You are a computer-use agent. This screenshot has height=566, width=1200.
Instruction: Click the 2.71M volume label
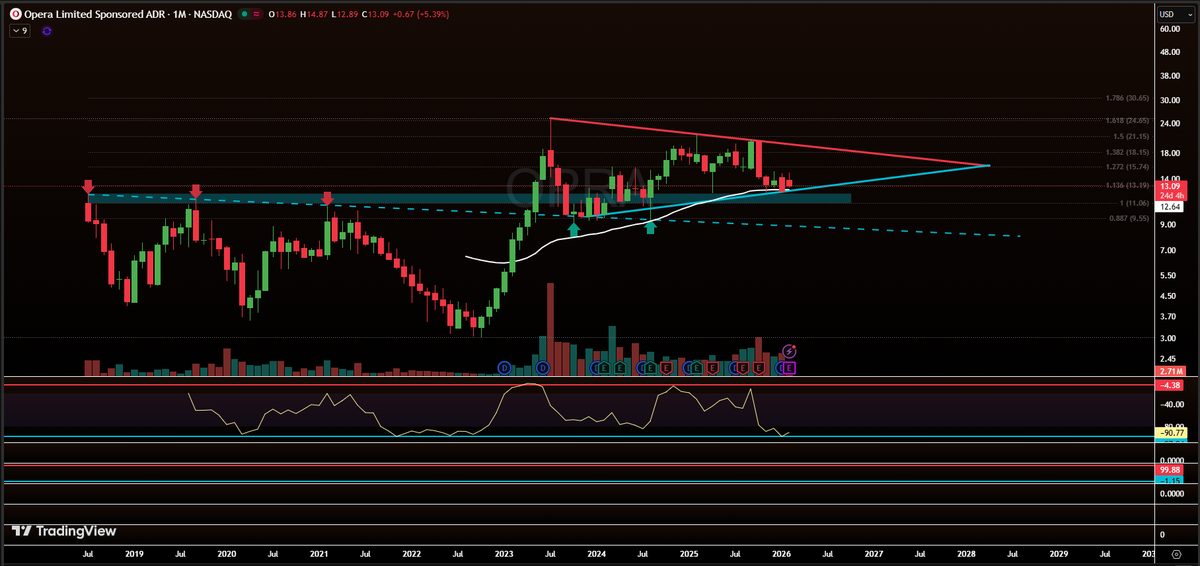[1170, 371]
